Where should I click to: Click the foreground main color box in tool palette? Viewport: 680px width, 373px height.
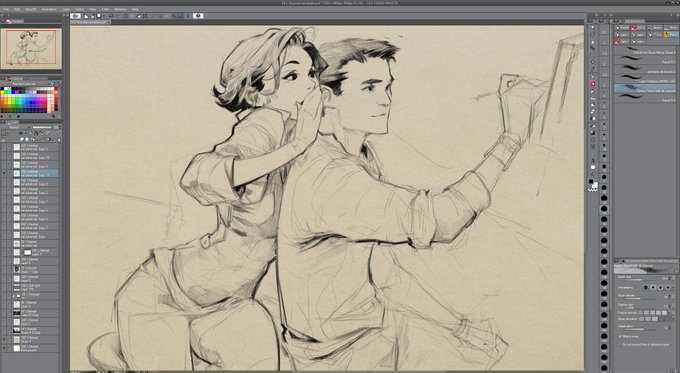coord(591,182)
